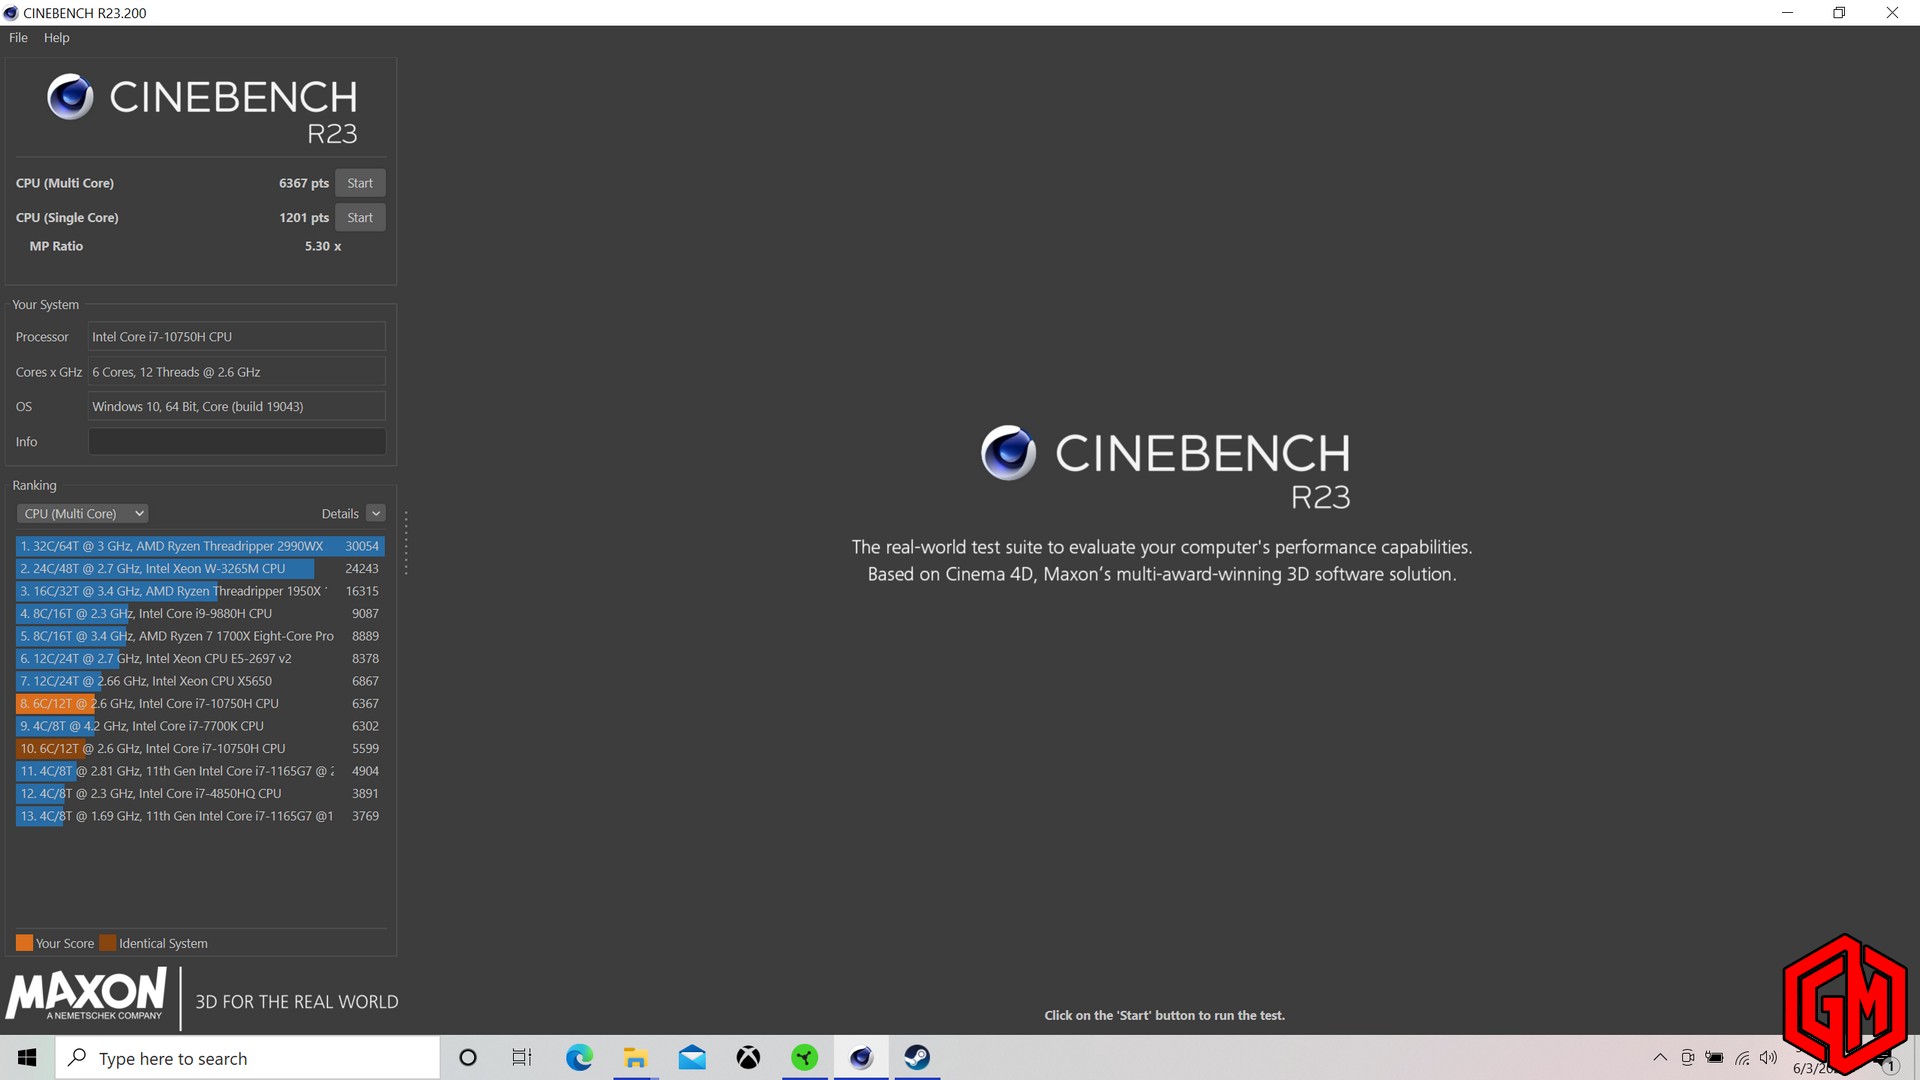Select the i7-1165G7 at 2.81 GHz row
This screenshot has height=1080, width=1920.
click(x=200, y=771)
